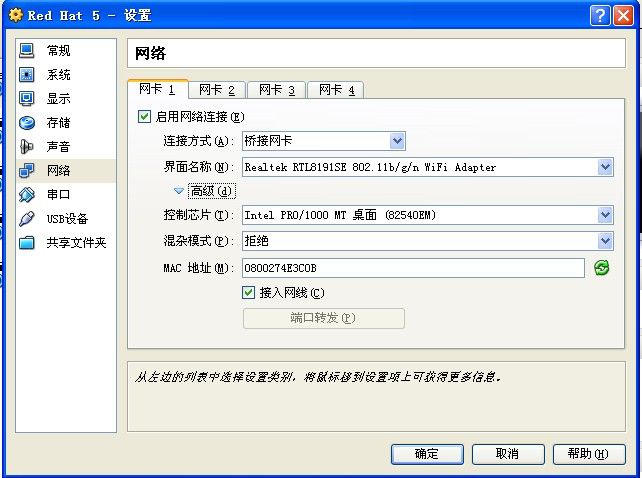Open the 常规 (General) settings icon

(27, 51)
